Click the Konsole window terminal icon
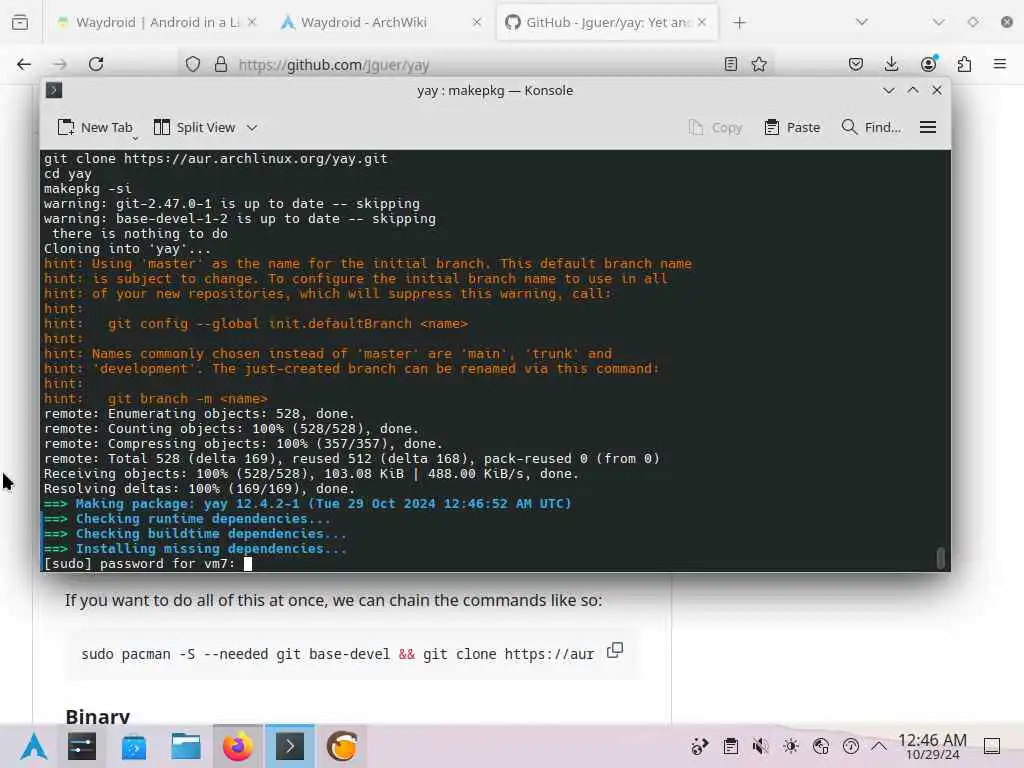The width and height of the screenshot is (1024, 768). click(54, 90)
